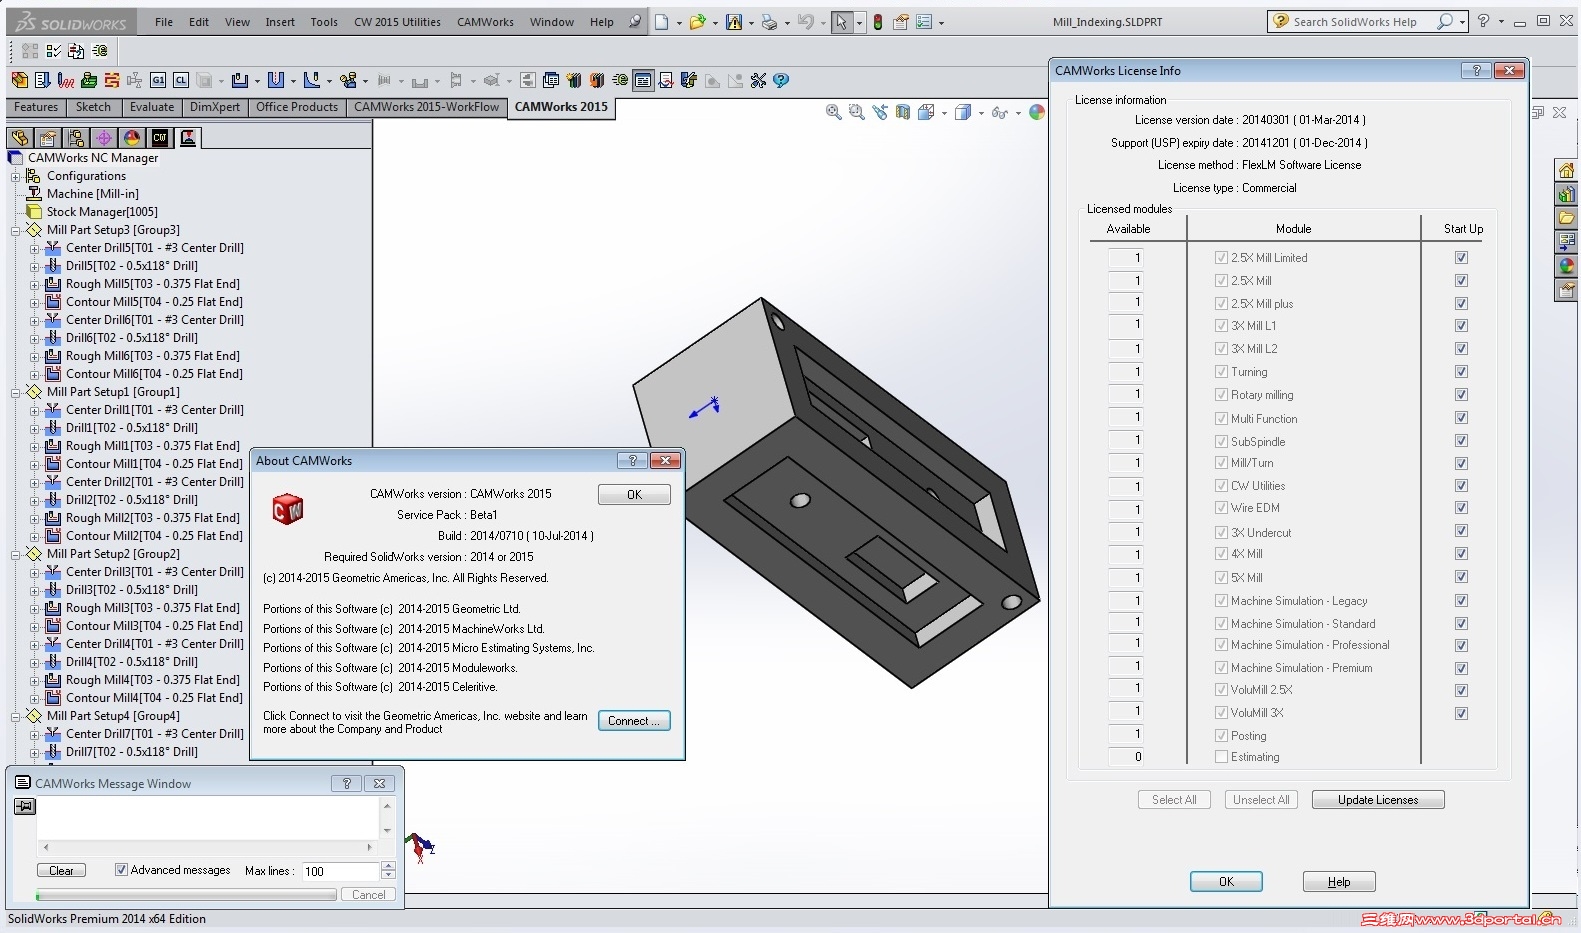The height and width of the screenshot is (933, 1581).
Task: Click the CL toolbar icon
Action: tap(181, 80)
